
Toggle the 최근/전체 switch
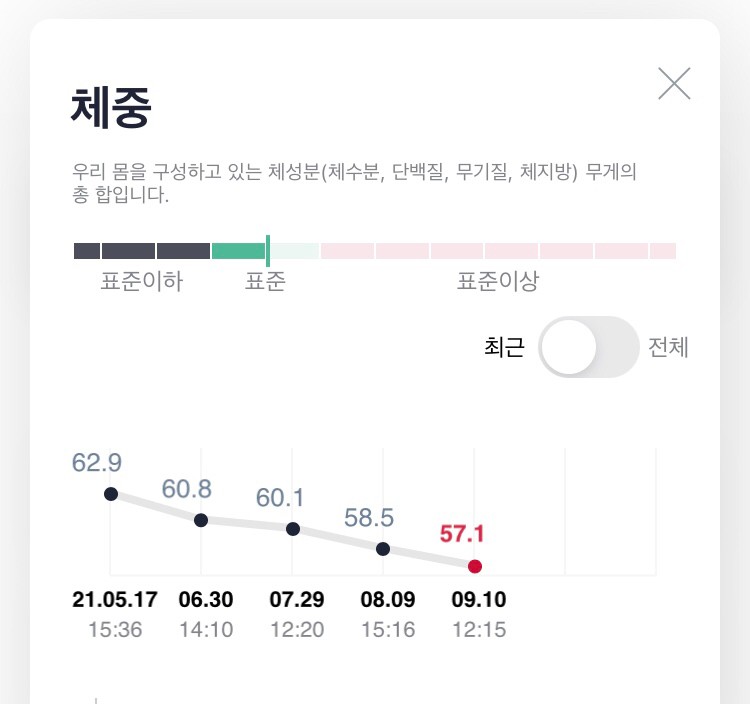pos(588,347)
